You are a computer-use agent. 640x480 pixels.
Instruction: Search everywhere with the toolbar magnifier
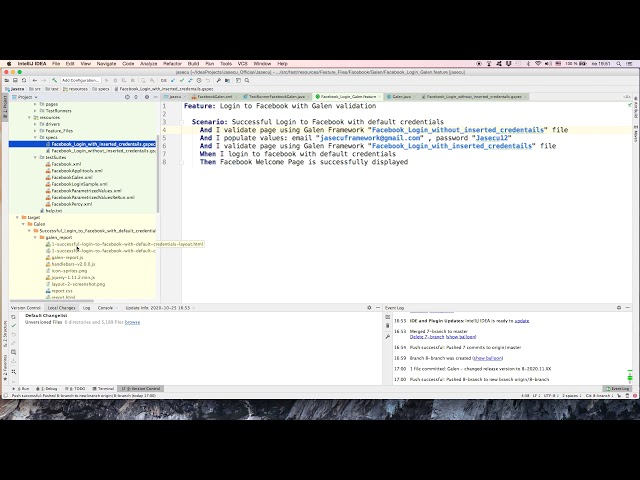[x=247, y=80]
